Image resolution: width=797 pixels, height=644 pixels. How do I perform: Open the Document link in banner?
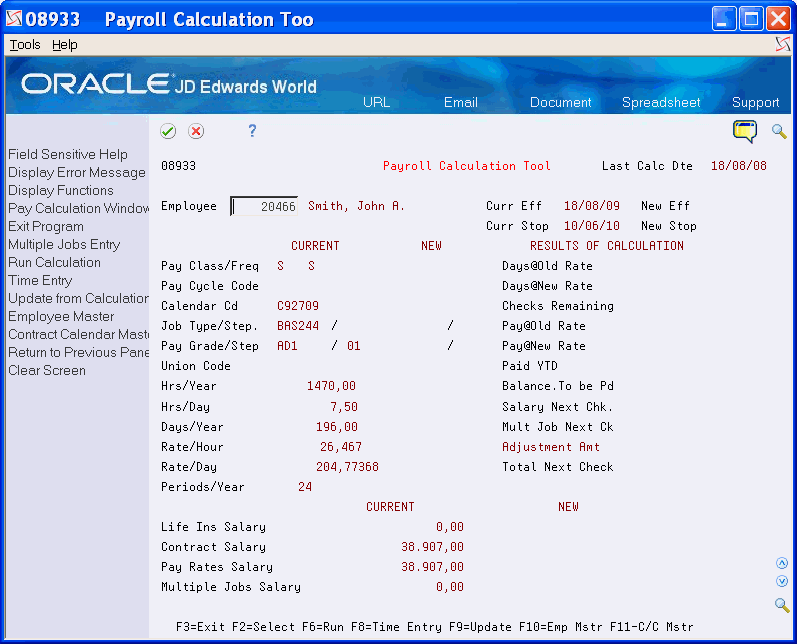click(560, 102)
